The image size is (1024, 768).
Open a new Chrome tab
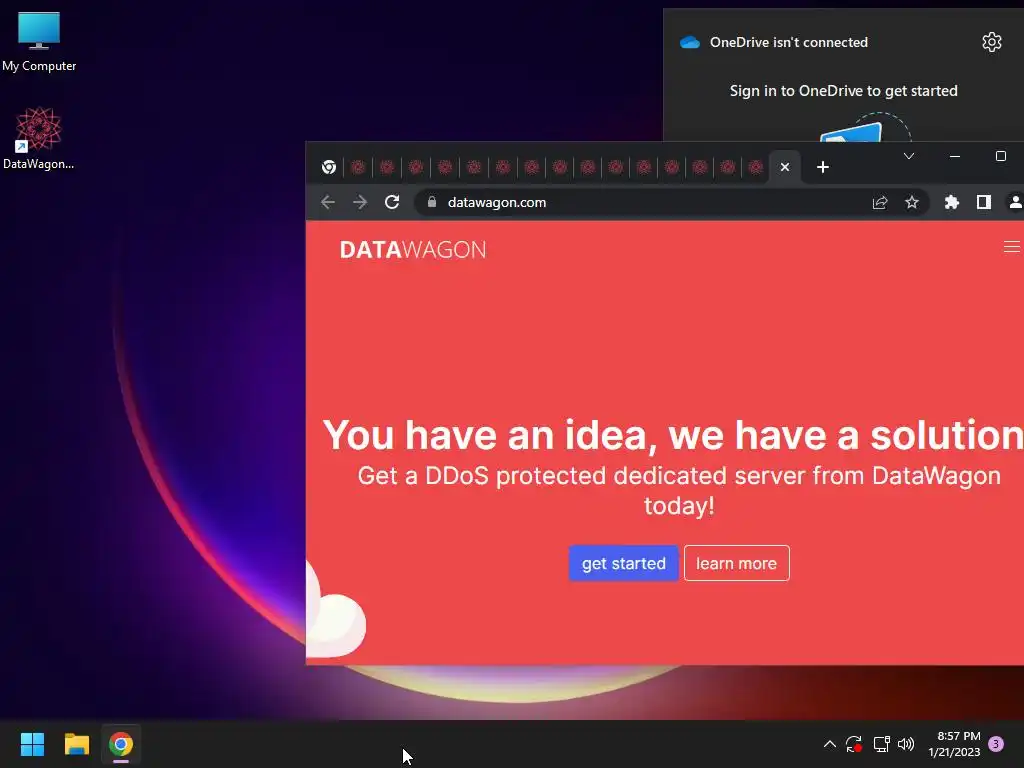823,167
